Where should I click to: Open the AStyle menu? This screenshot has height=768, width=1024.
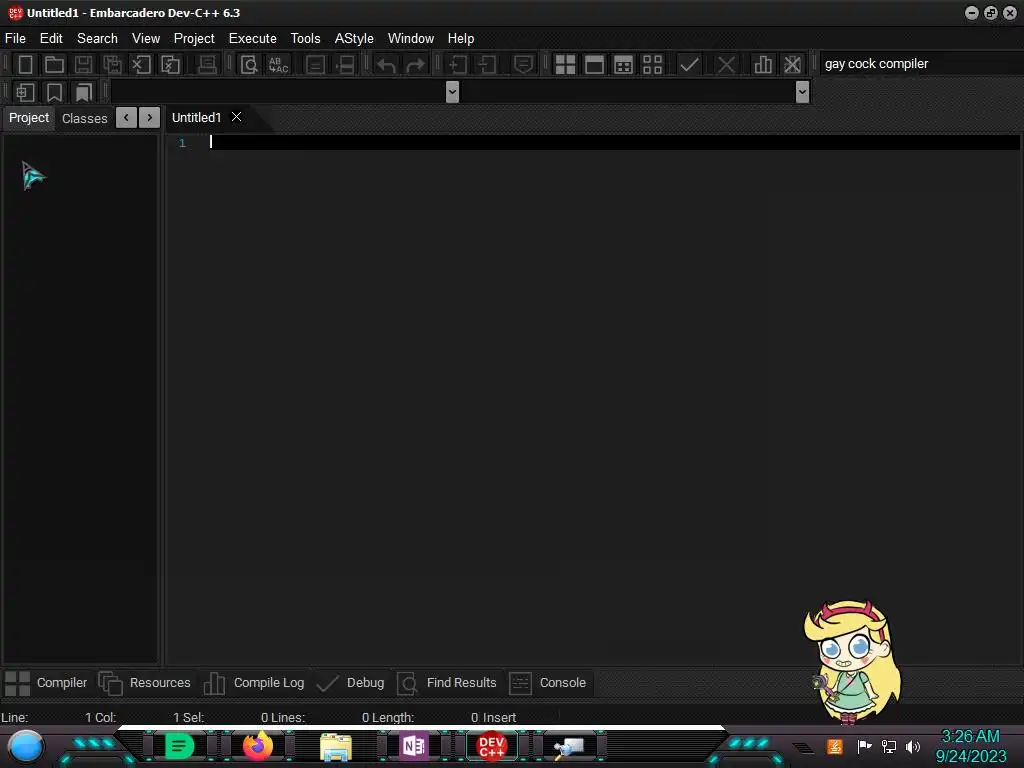click(354, 39)
